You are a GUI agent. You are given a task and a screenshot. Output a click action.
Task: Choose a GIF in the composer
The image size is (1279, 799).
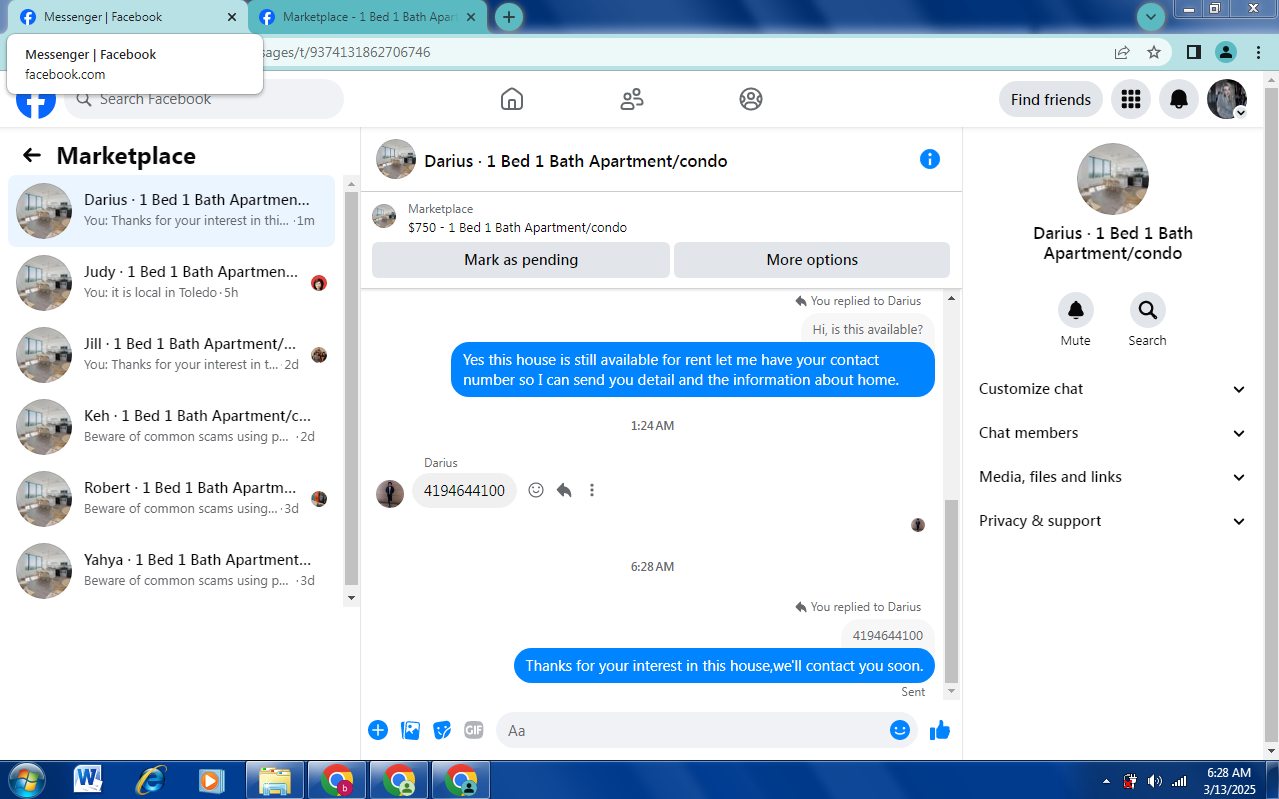click(474, 730)
